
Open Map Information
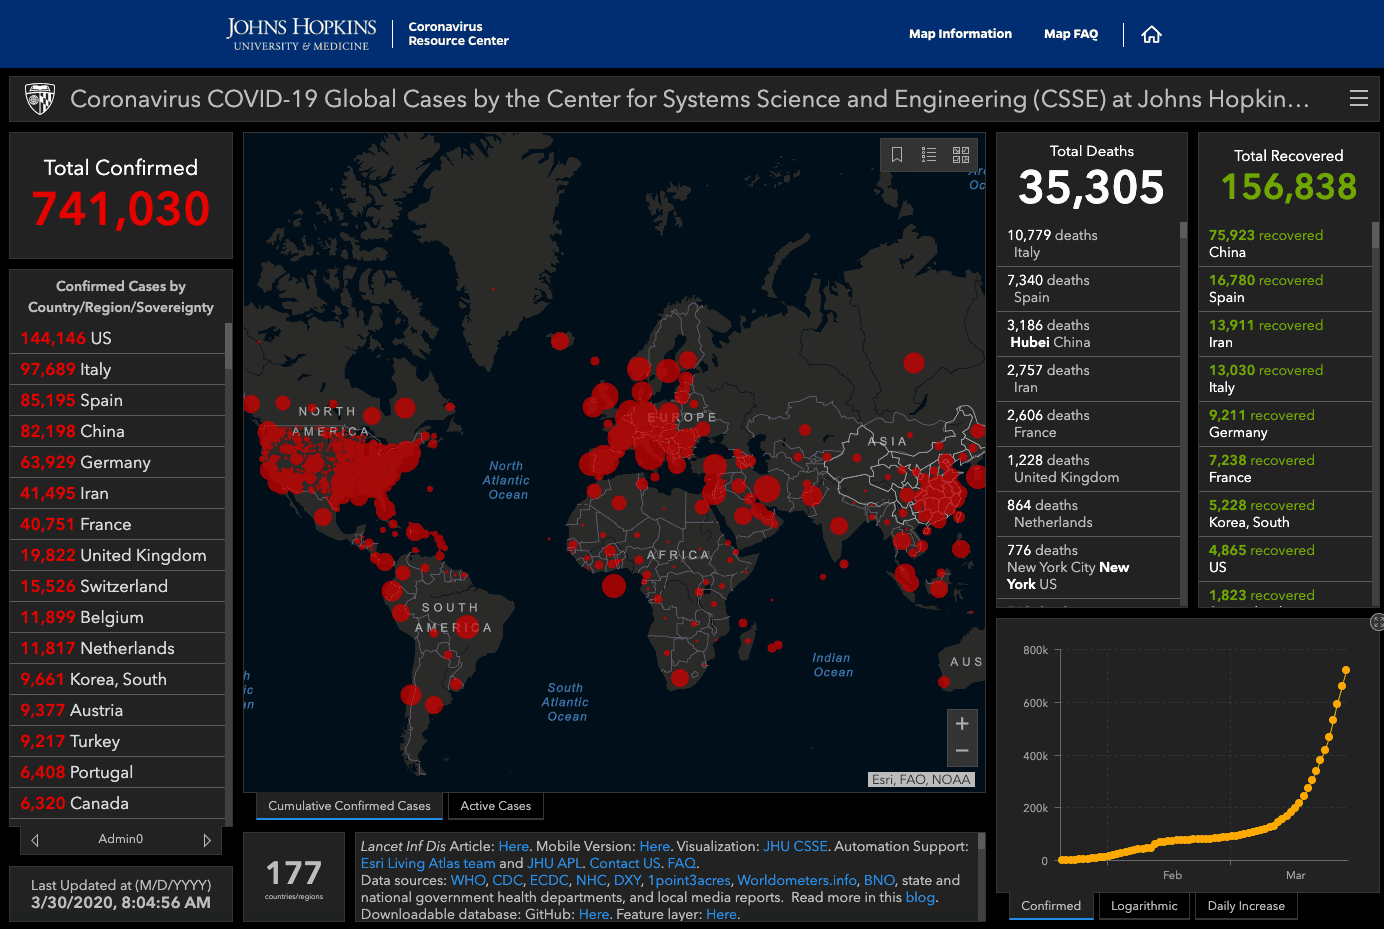(x=960, y=34)
